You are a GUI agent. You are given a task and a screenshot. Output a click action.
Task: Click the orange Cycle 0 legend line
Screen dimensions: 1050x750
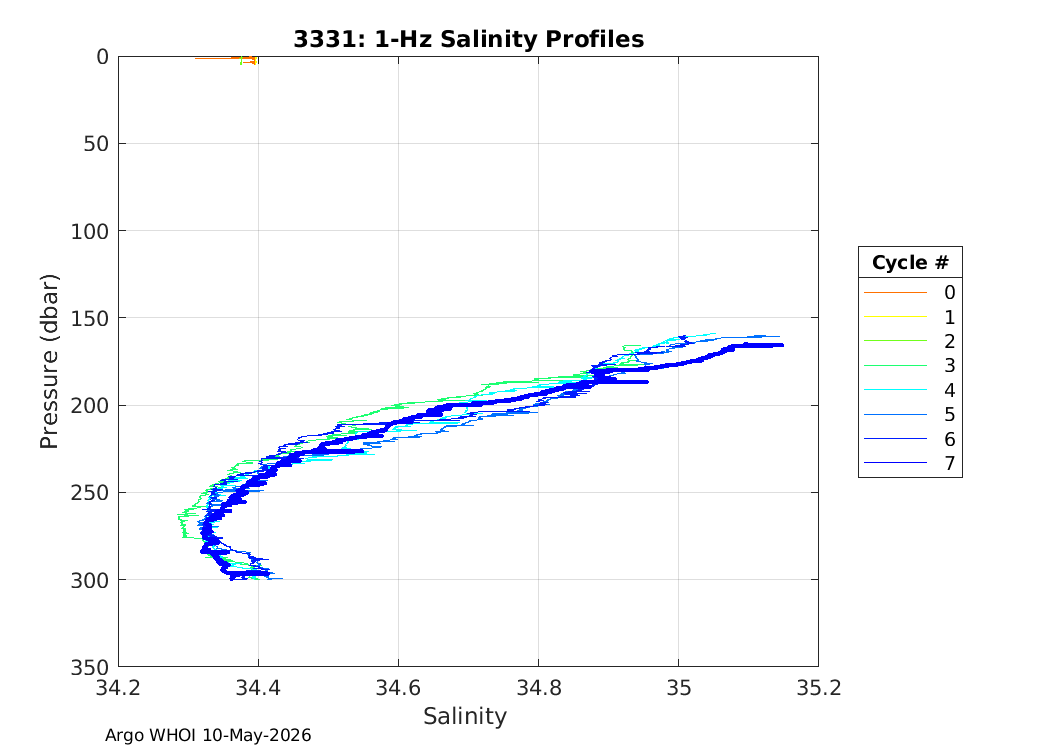point(895,293)
